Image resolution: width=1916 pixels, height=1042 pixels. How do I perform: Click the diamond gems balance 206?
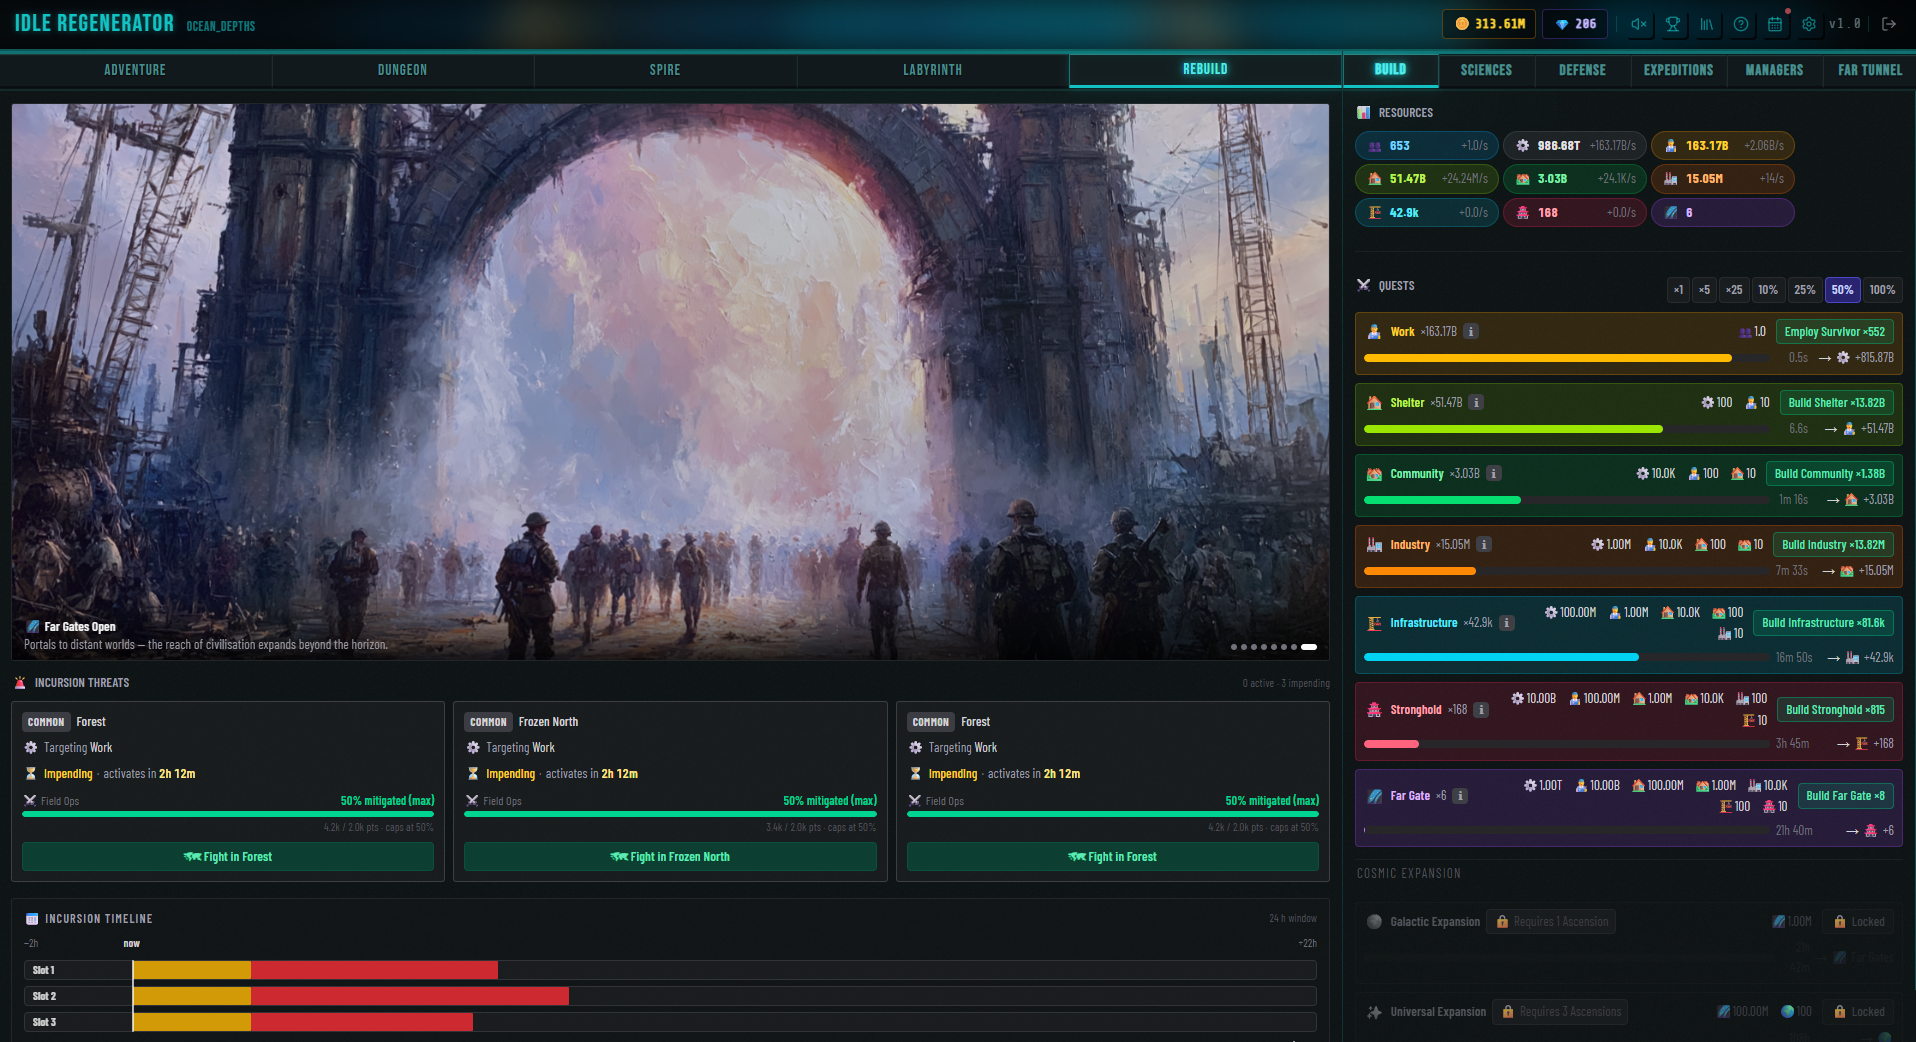click(x=1575, y=24)
